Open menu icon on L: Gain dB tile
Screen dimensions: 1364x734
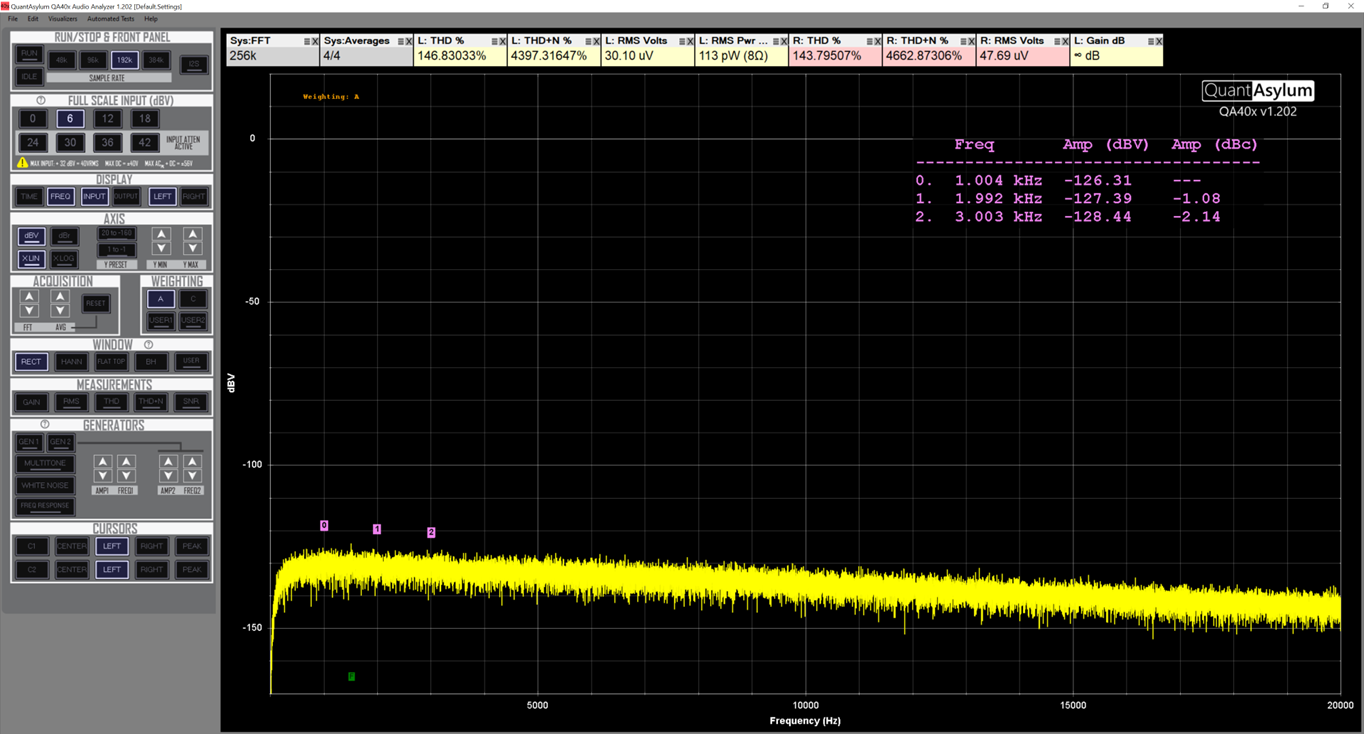[1149, 42]
